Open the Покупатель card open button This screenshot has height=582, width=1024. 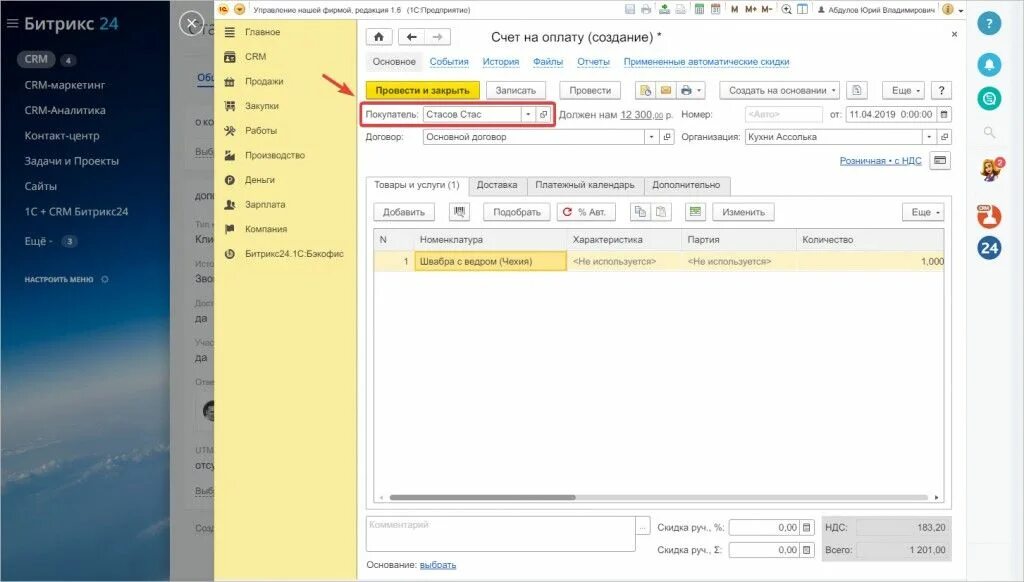point(543,114)
